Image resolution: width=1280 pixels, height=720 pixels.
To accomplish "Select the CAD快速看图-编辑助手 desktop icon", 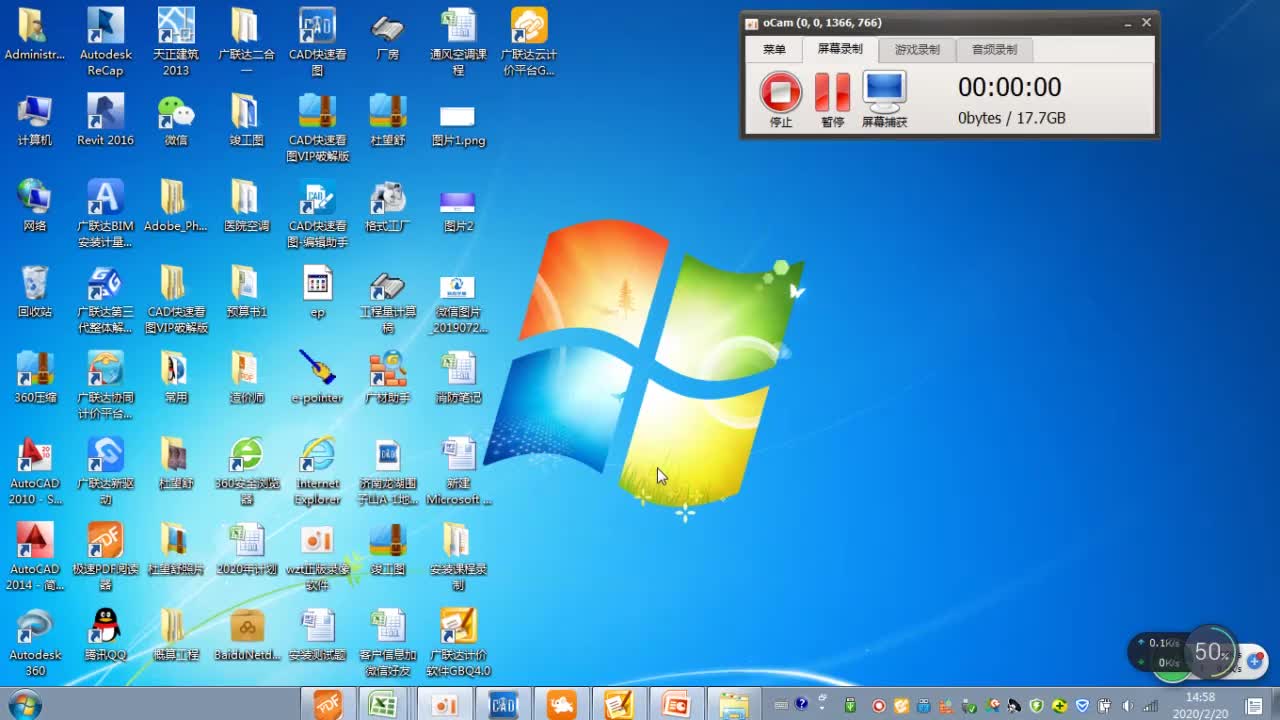I will (x=317, y=214).
